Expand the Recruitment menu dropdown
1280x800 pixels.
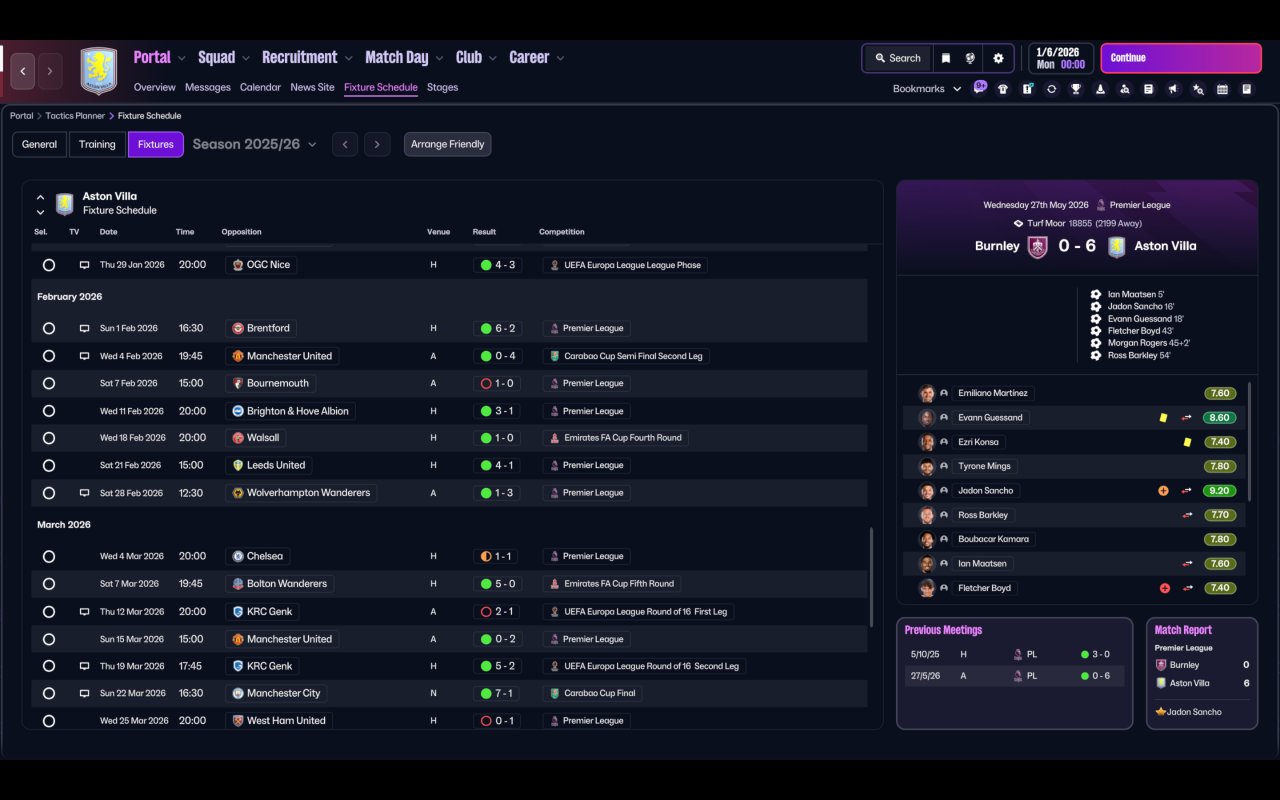(x=347, y=58)
